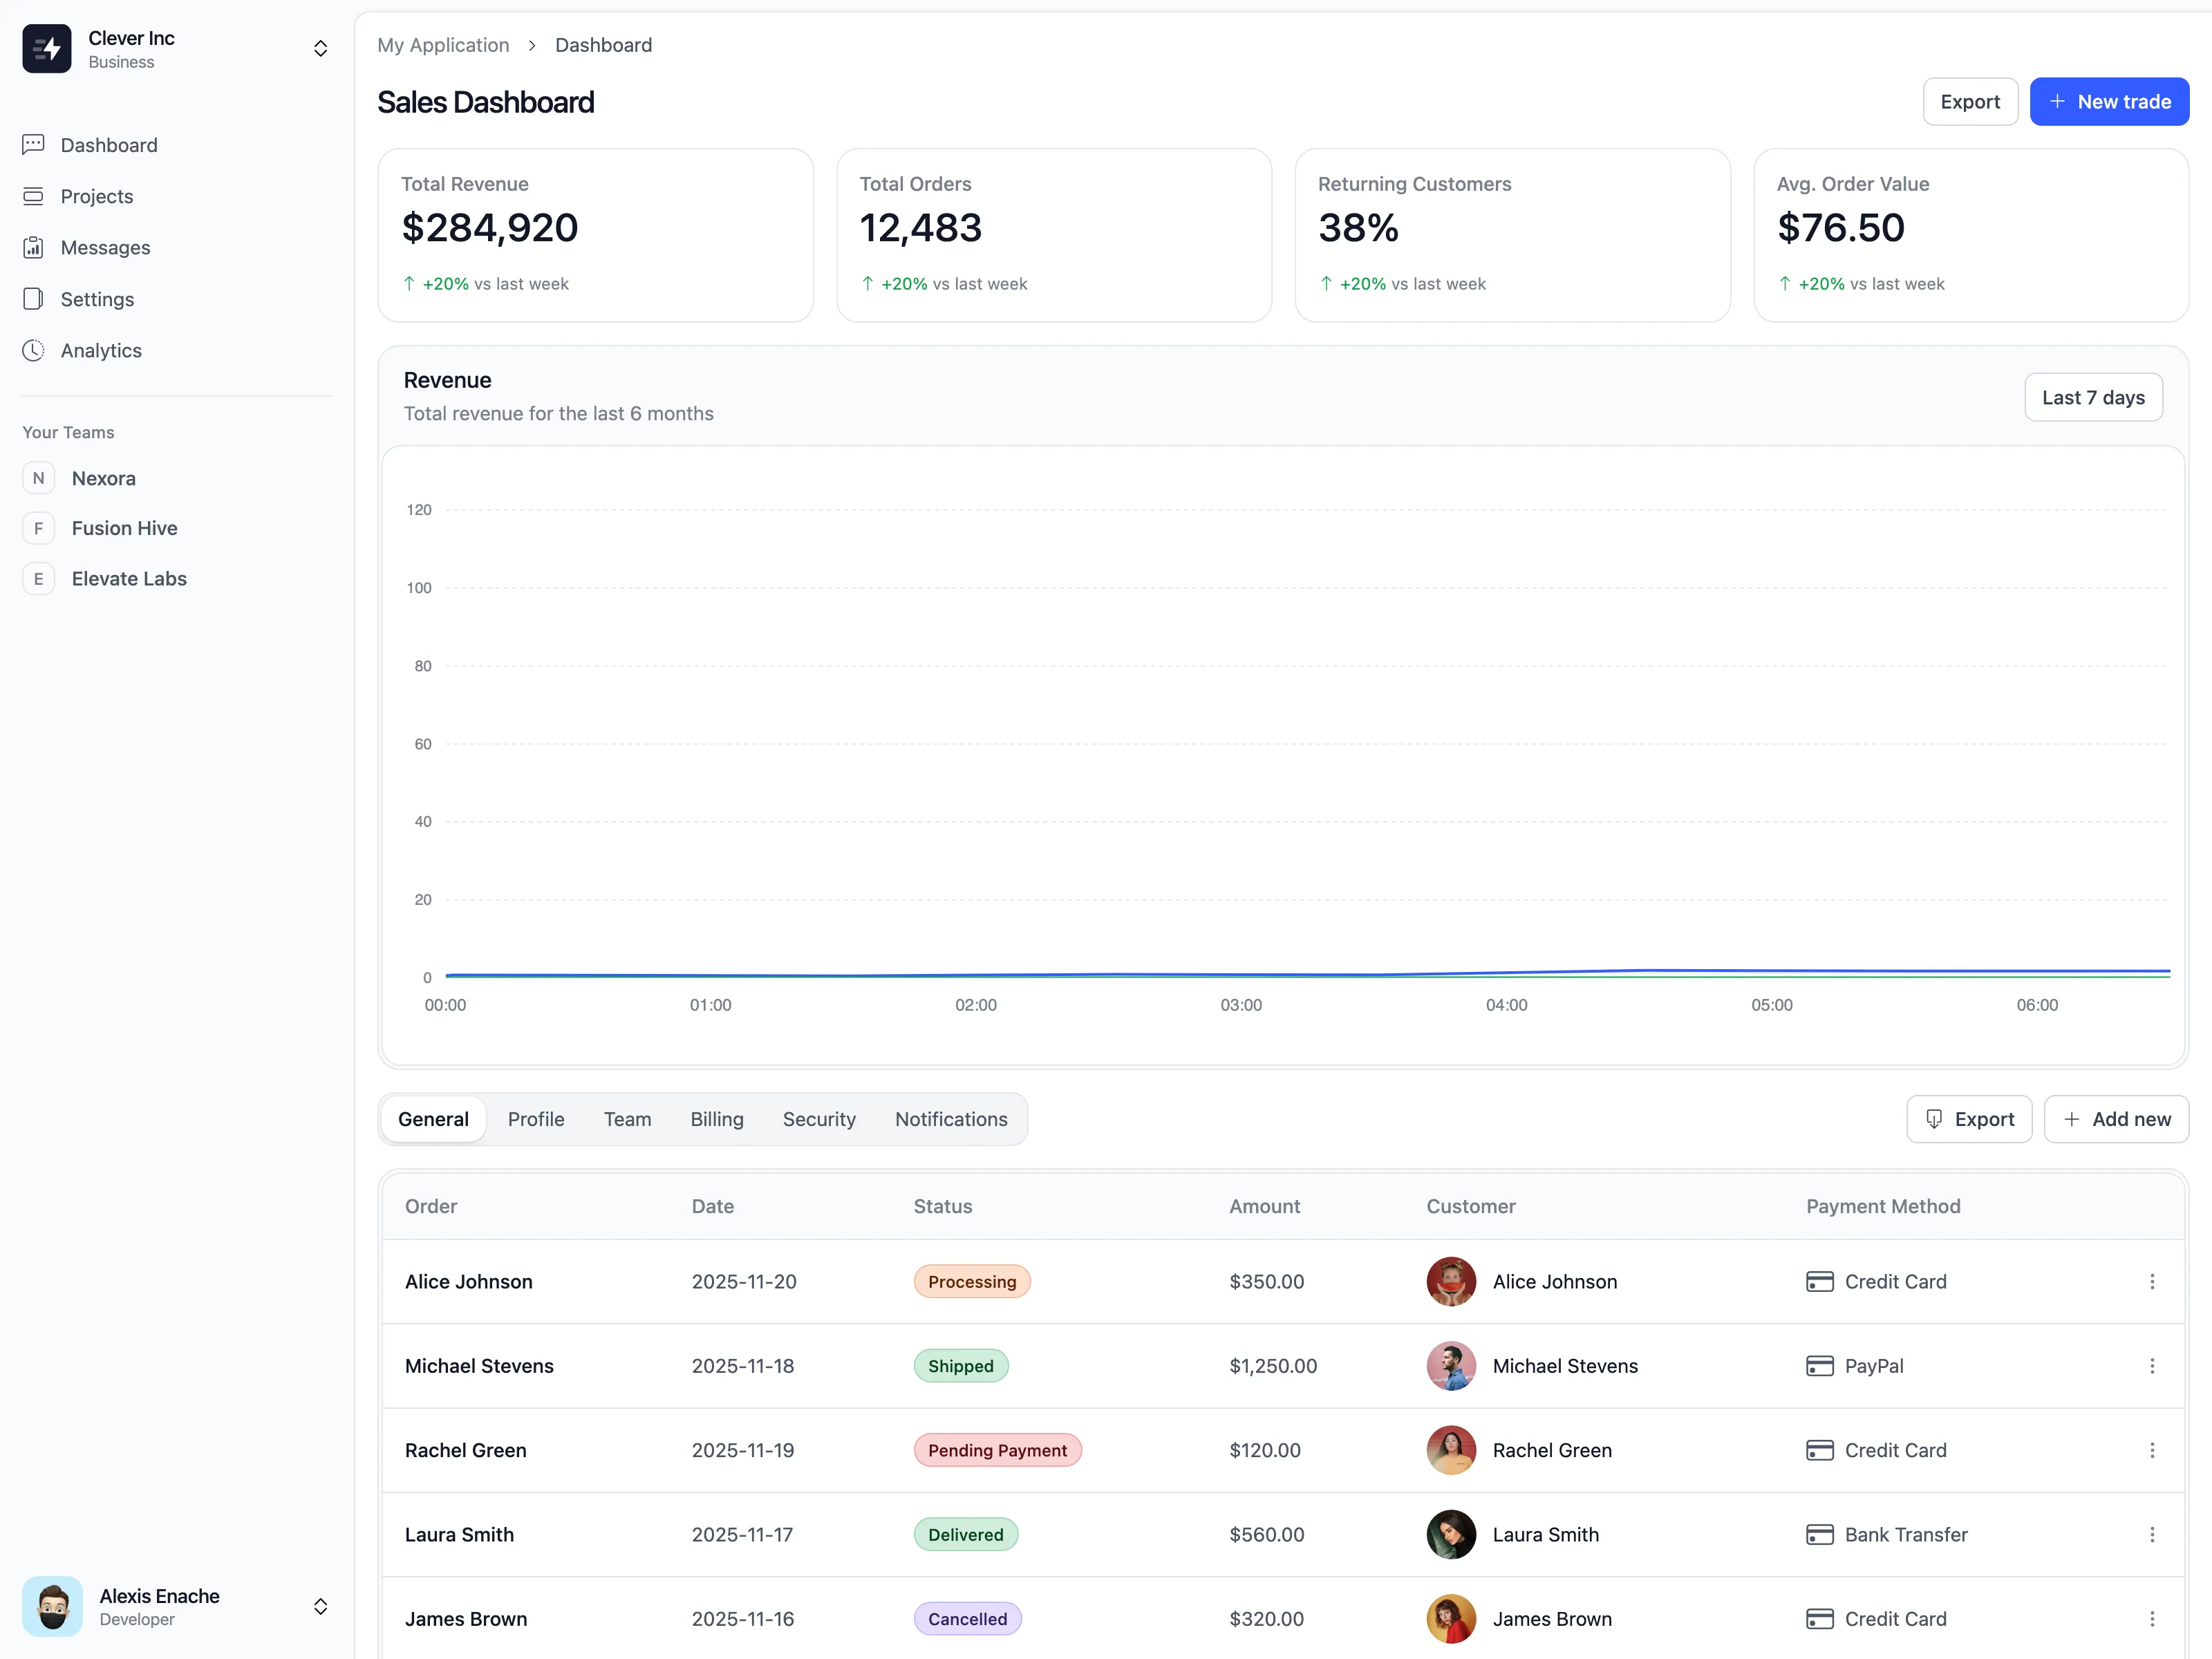This screenshot has width=2212, height=1659.
Task: Click the Add new button
Action: pyautogui.click(x=2116, y=1119)
